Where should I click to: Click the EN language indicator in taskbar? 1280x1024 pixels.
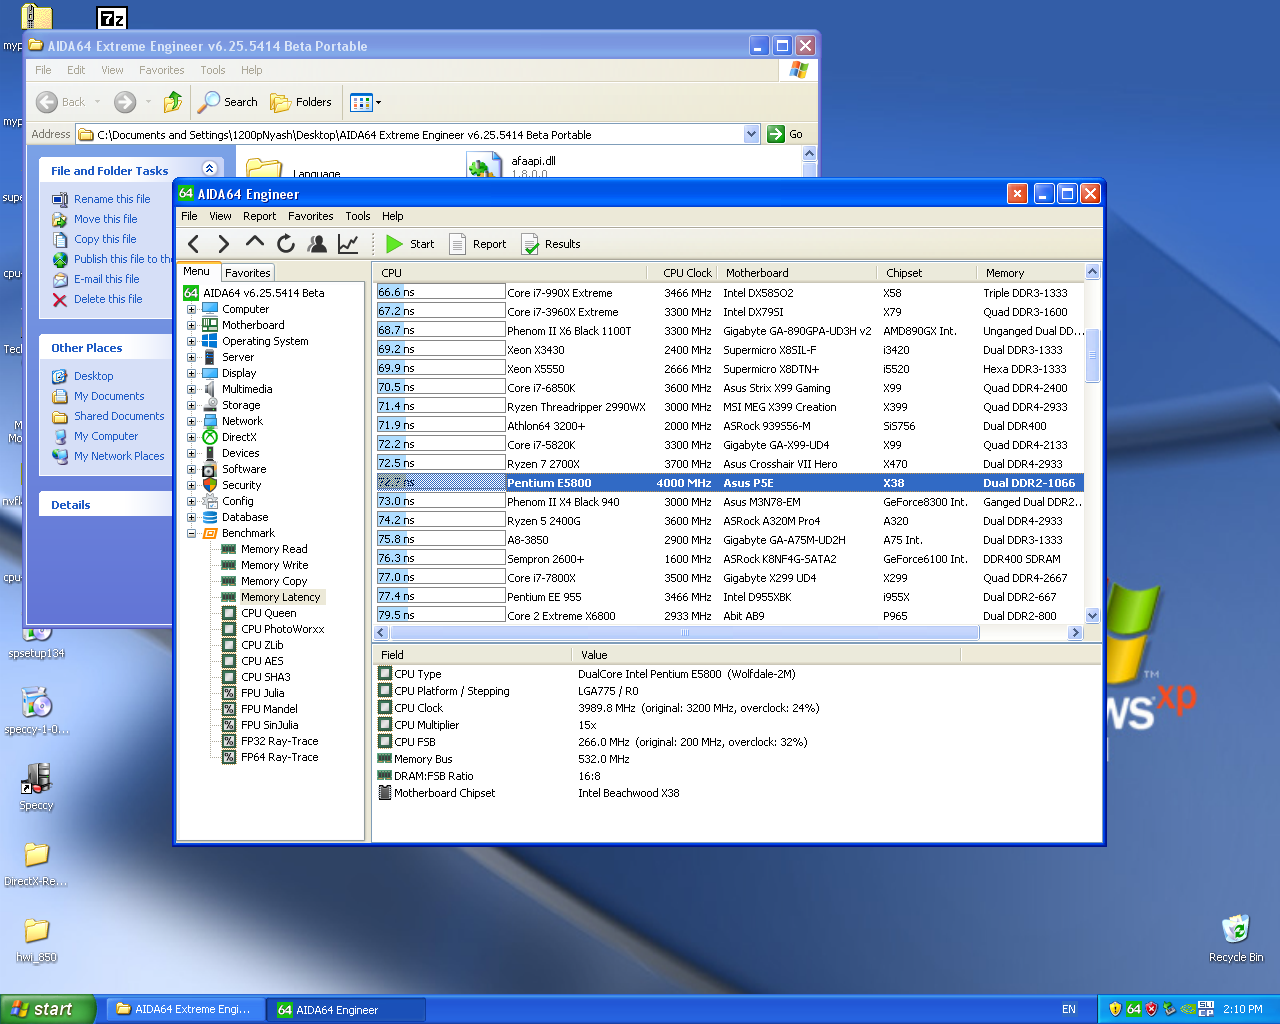pos(1069,1009)
